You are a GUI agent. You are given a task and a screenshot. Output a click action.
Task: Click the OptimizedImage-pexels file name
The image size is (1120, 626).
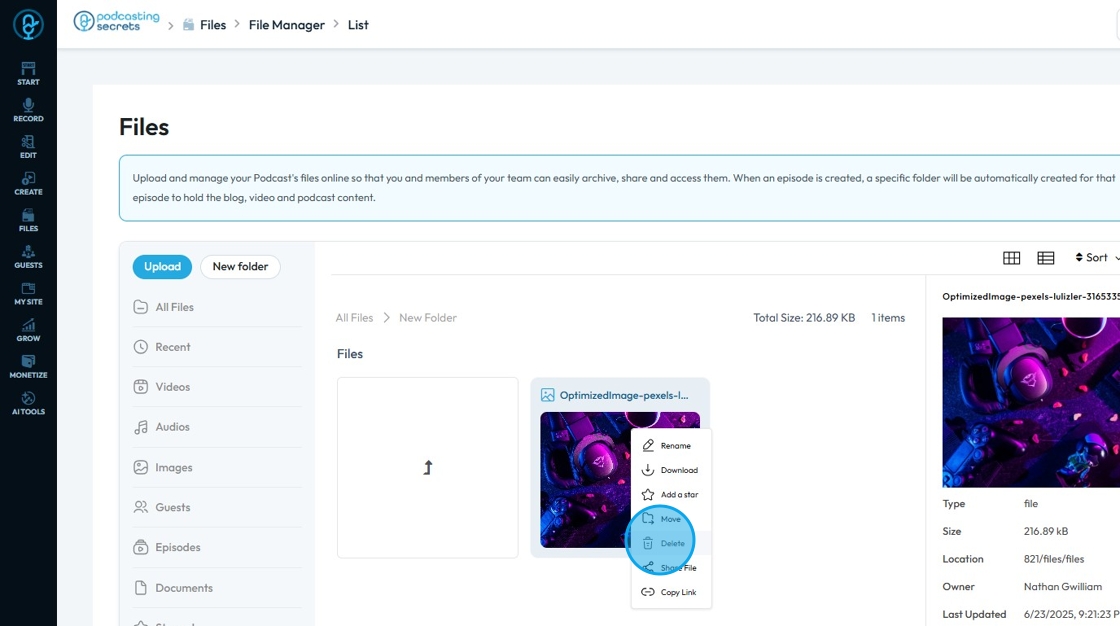coord(624,395)
